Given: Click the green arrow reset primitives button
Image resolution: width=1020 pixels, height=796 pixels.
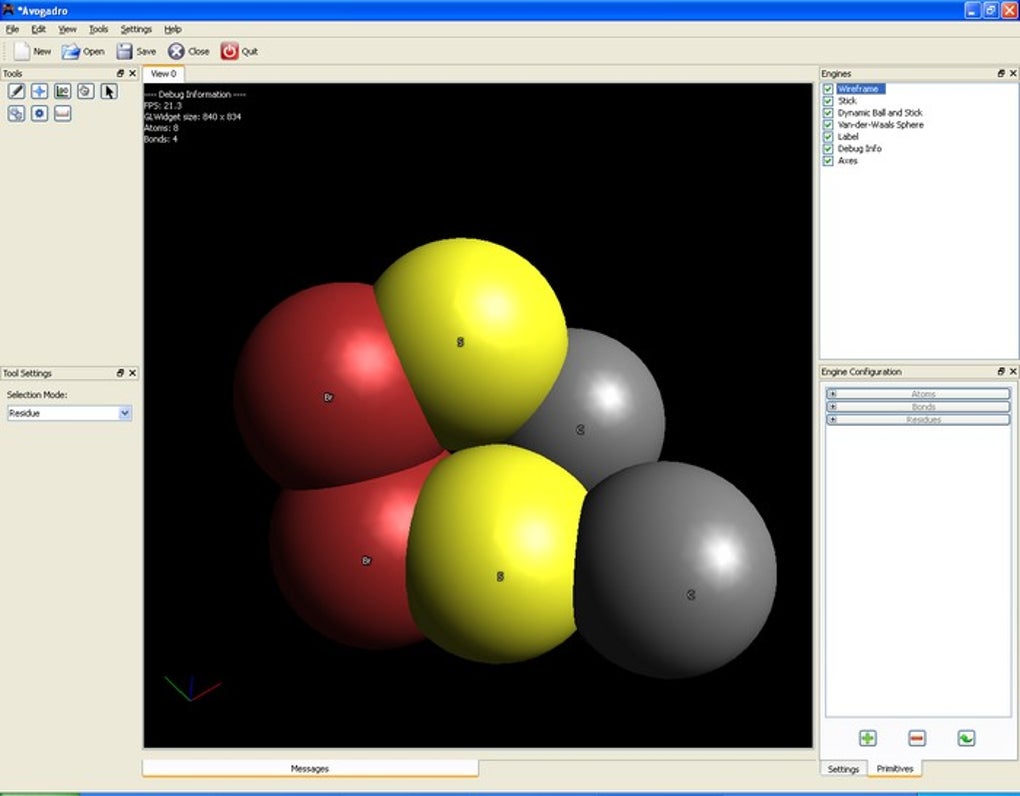Looking at the screenshot, I should 967,738.
